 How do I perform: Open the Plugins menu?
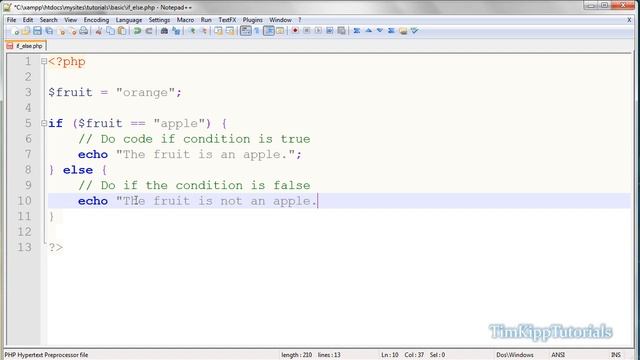tap(253, 20)
